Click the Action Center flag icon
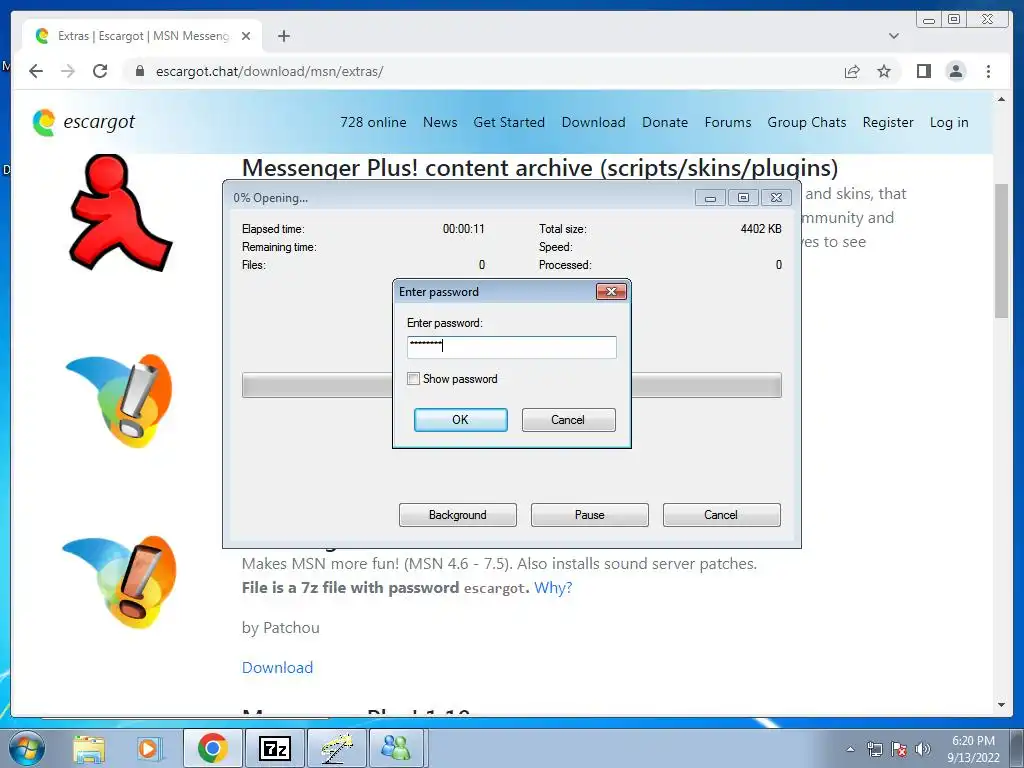This screenshot has width=1024, height=768. tap(899, 750)
